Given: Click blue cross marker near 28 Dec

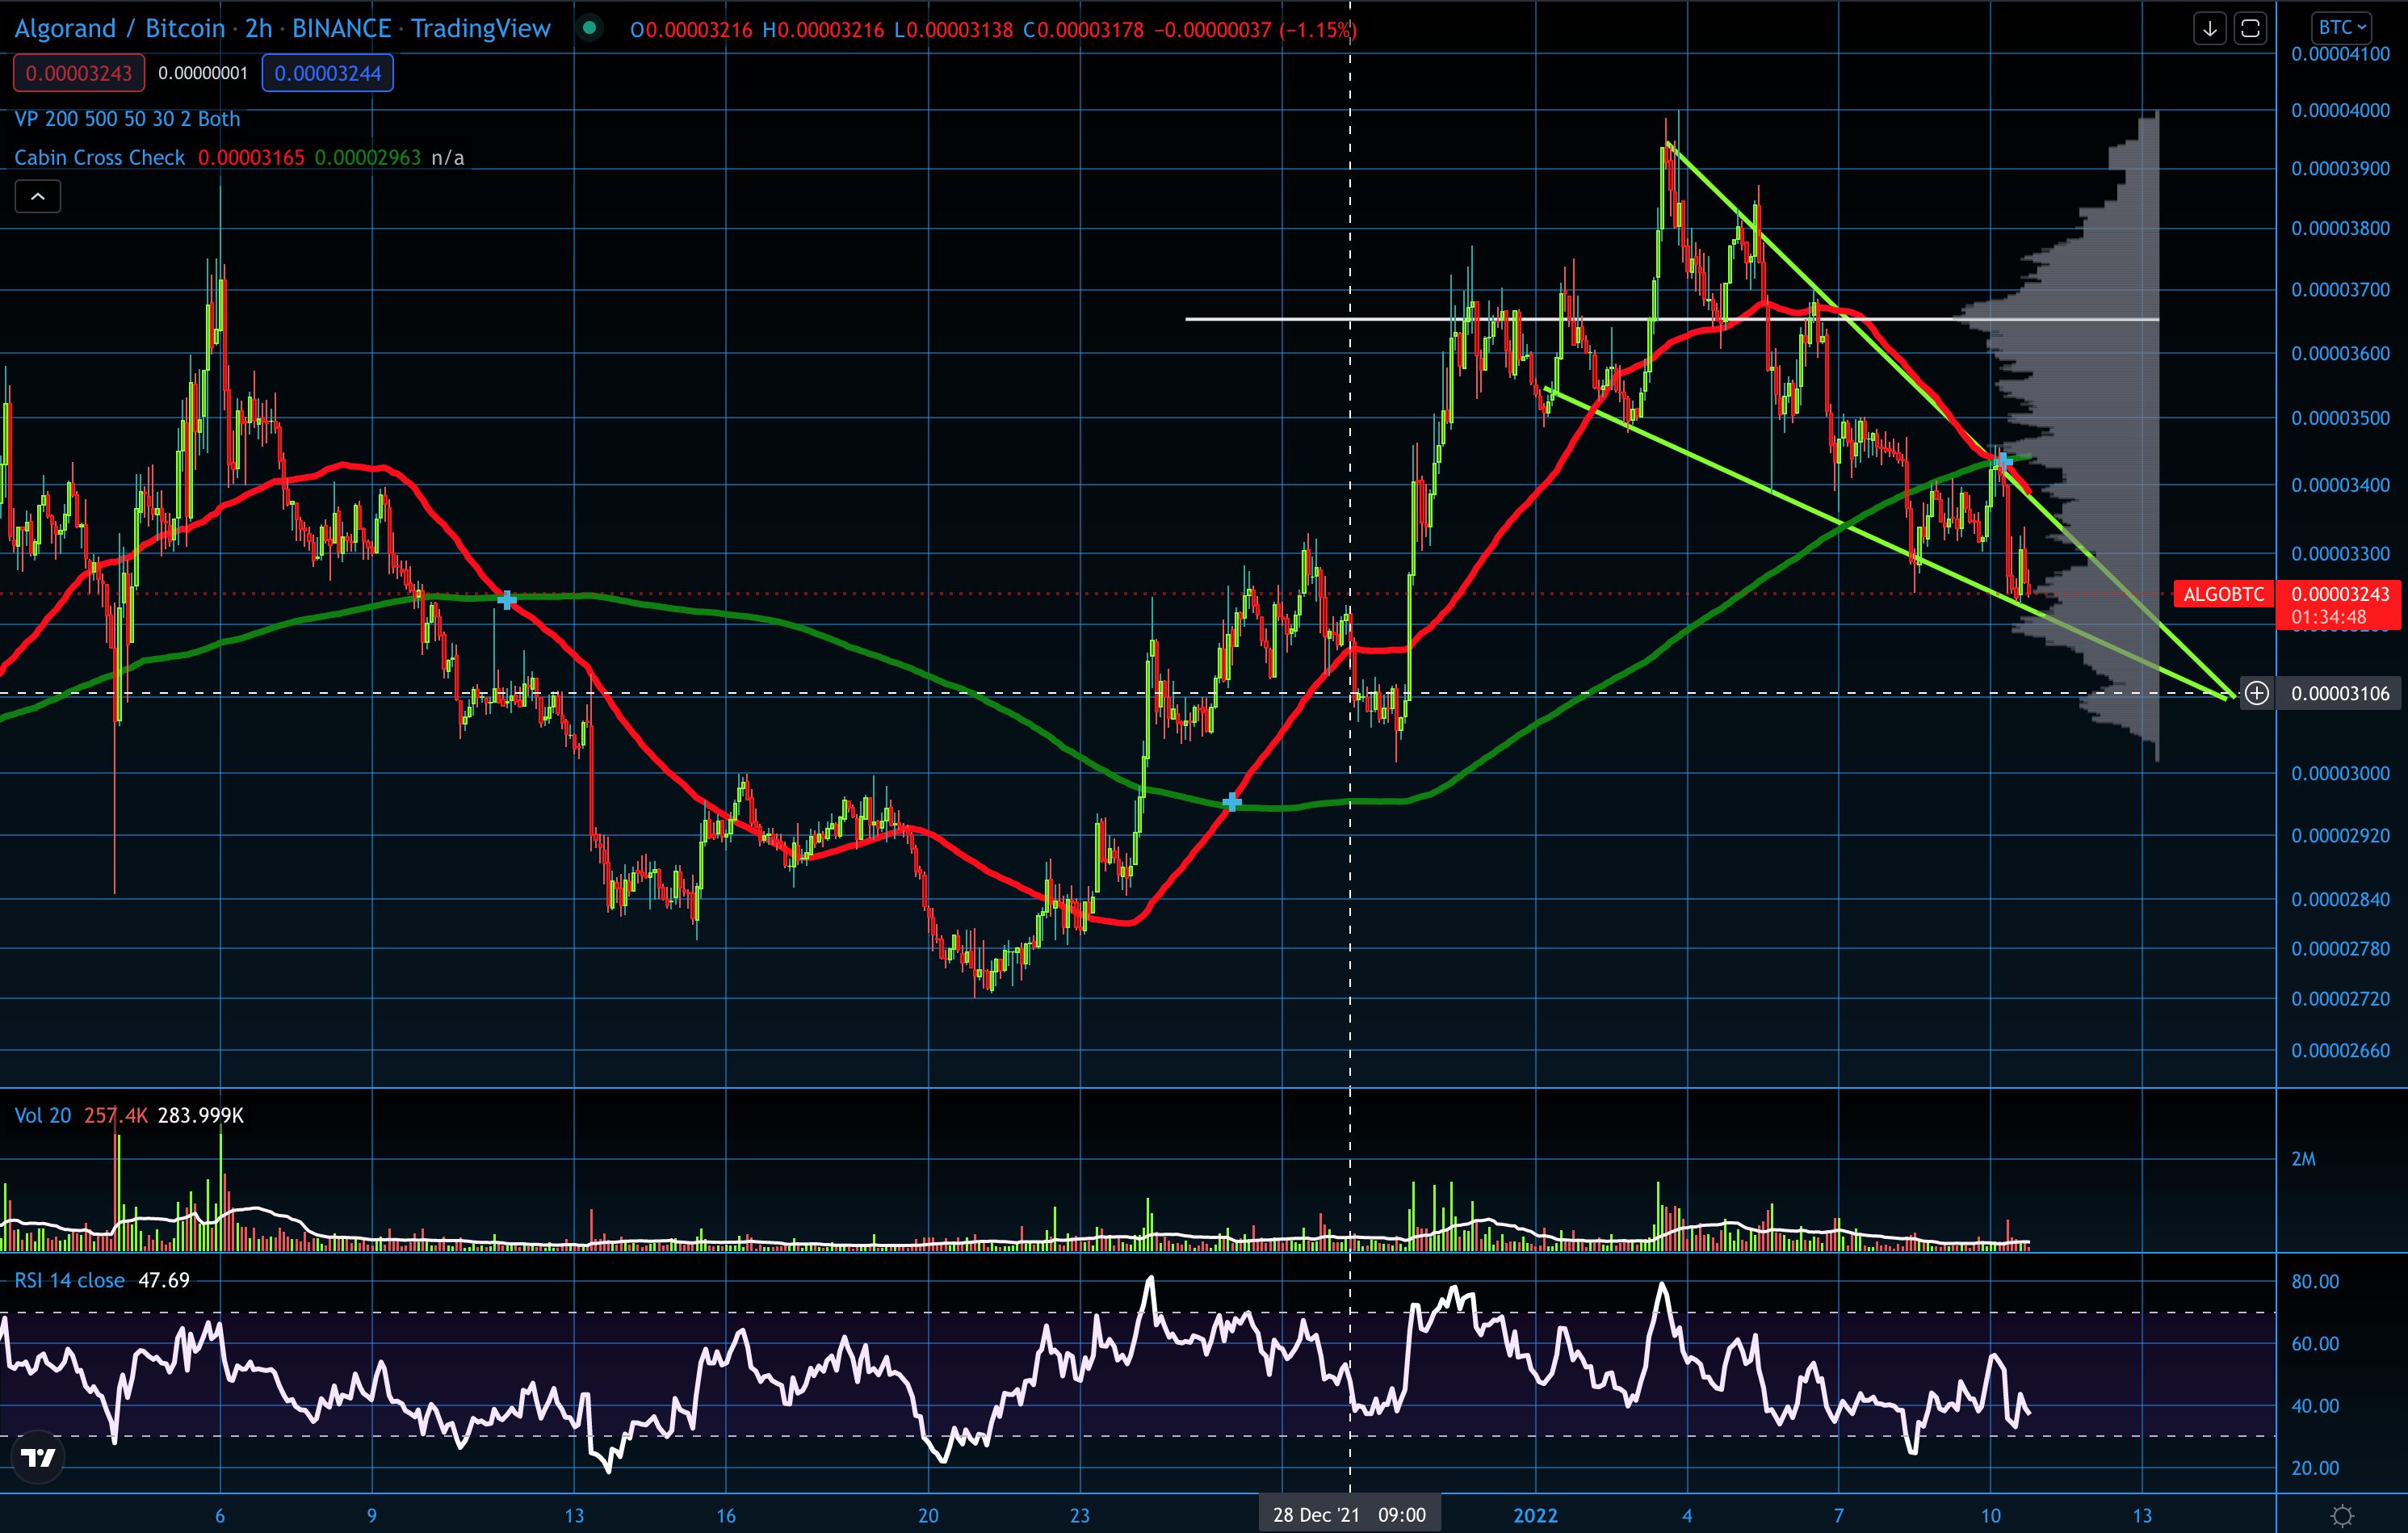Looking at the screenshot, I should [1232, 802].
